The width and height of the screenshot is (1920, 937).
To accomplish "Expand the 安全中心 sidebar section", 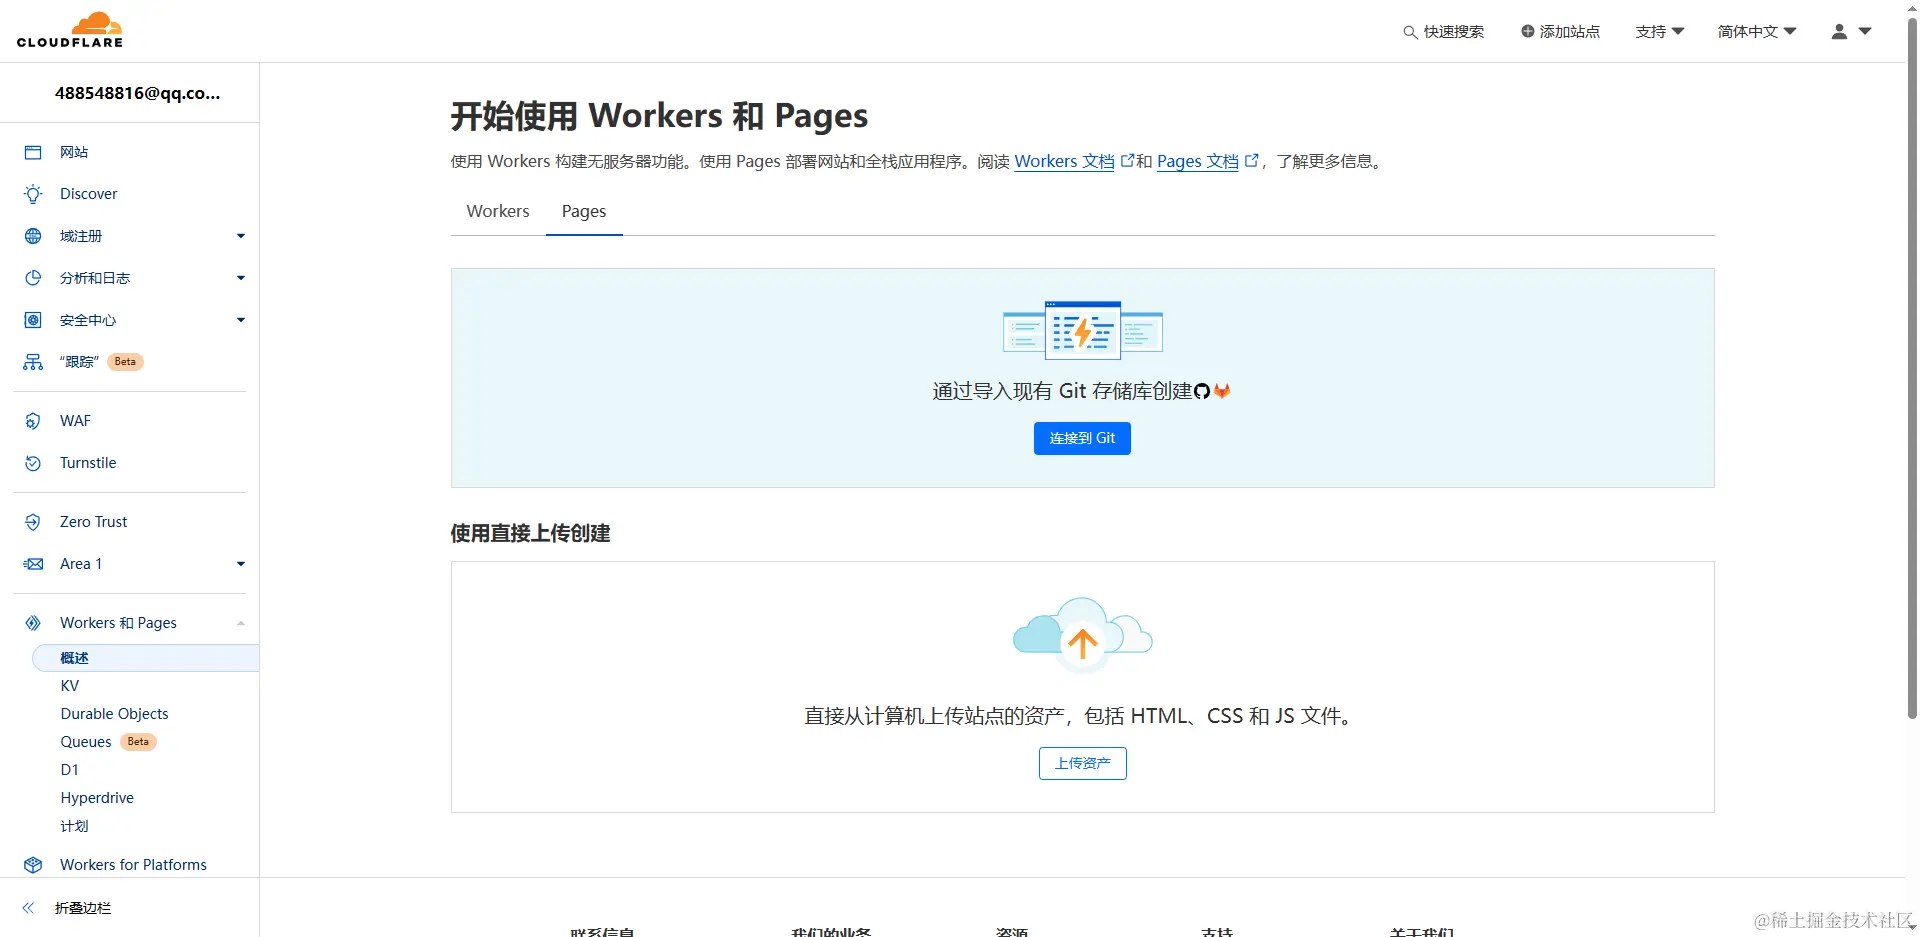I will pyautogui.click(x=241, y=320).
